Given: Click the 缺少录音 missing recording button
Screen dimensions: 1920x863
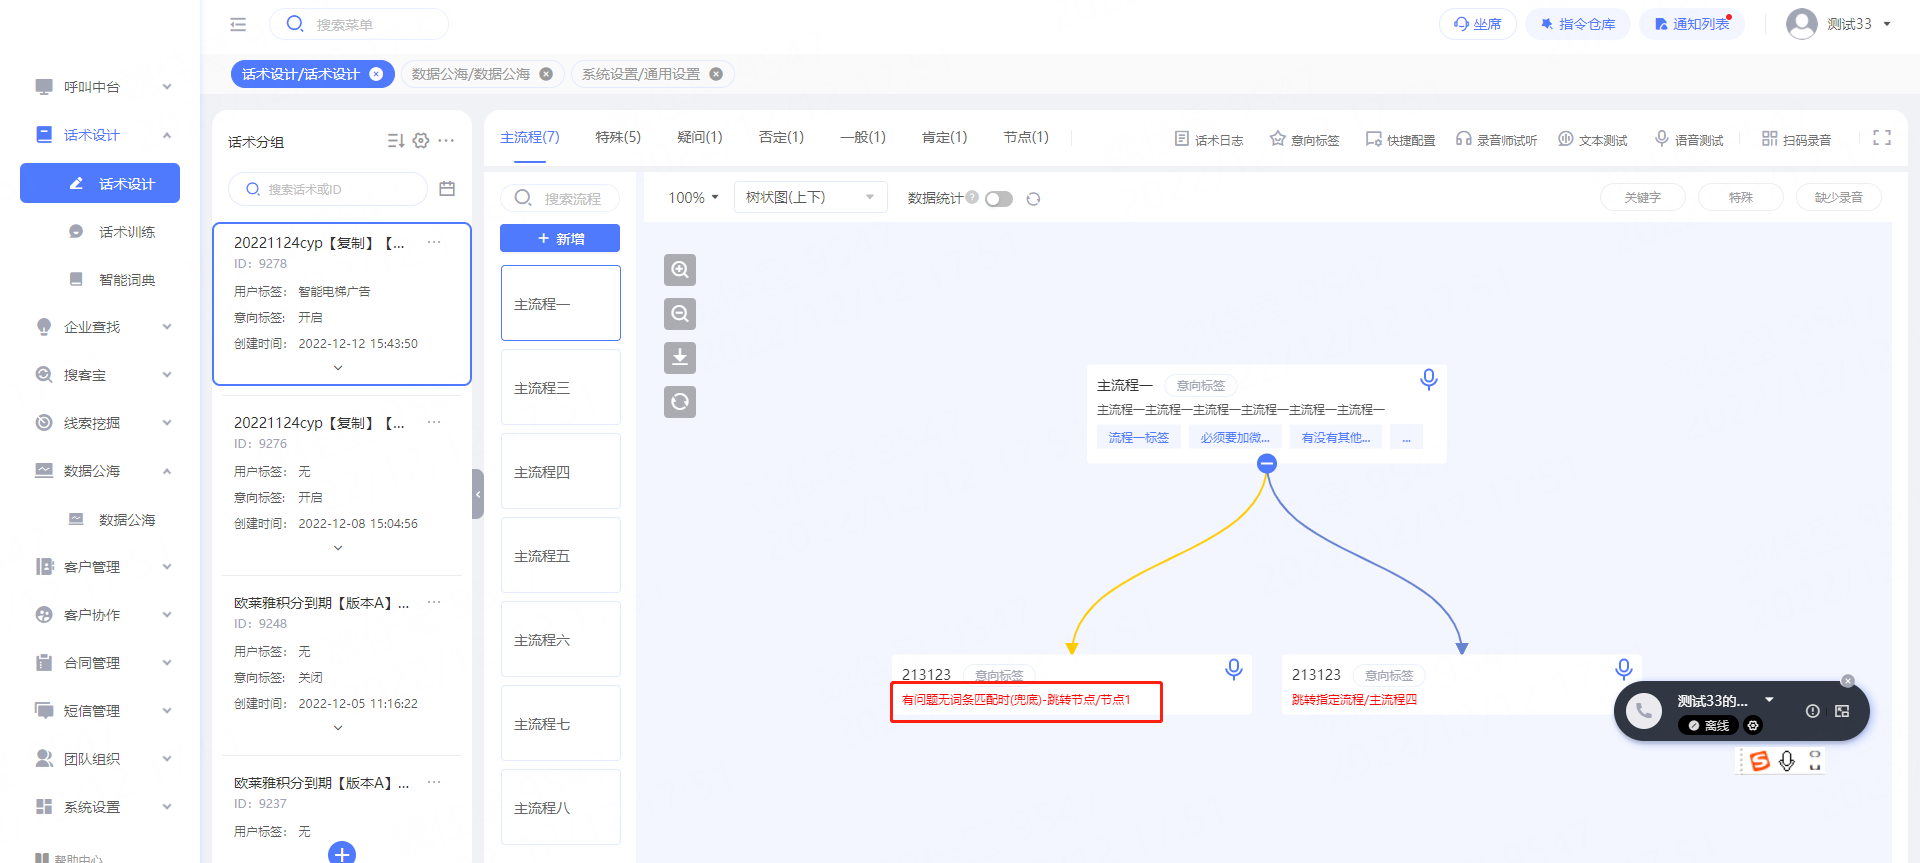Looking at the screenshot, I should [x=1839, y=197].
